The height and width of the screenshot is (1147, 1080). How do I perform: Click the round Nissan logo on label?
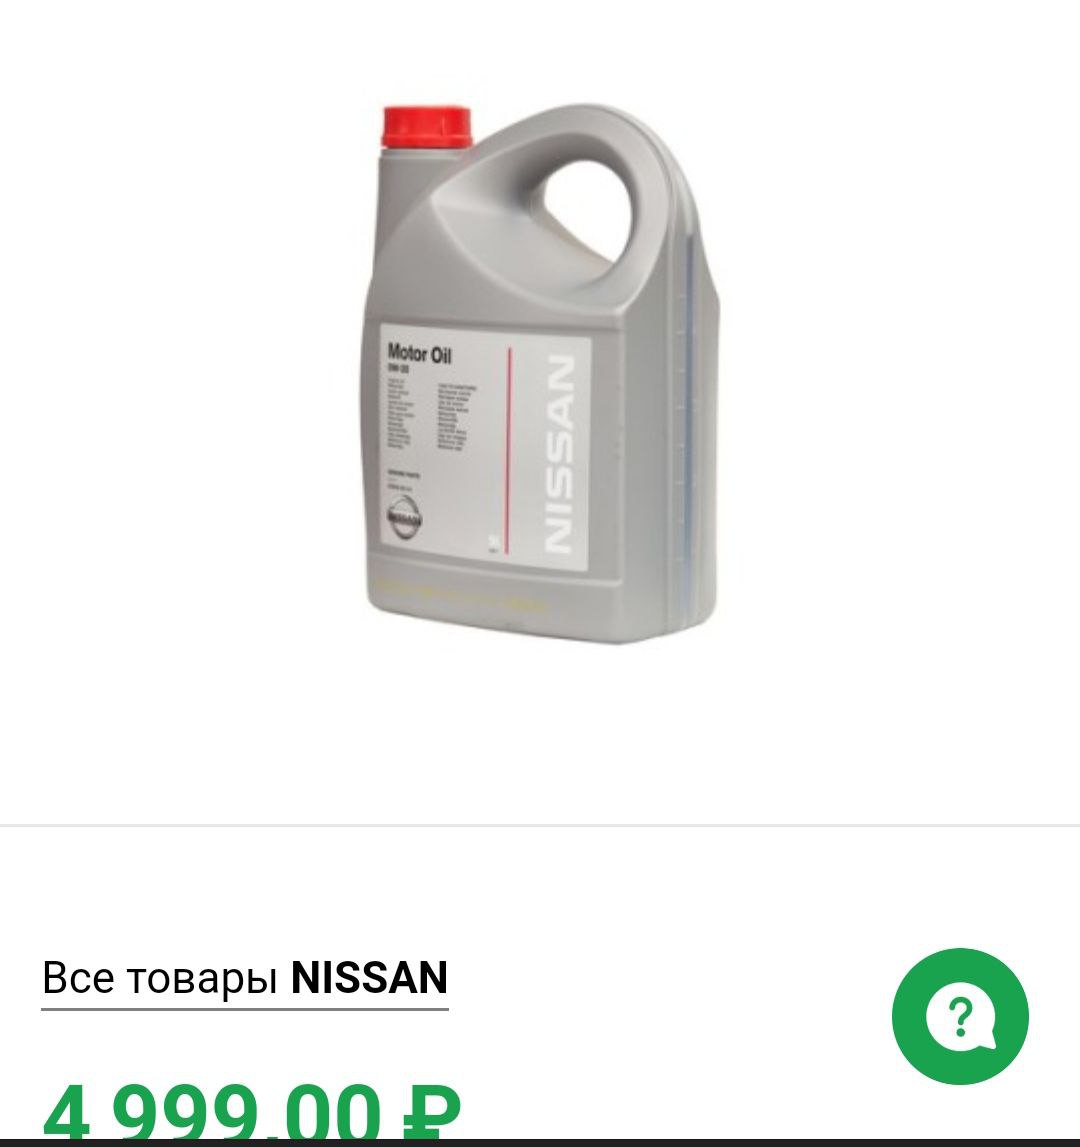(405, 518)
